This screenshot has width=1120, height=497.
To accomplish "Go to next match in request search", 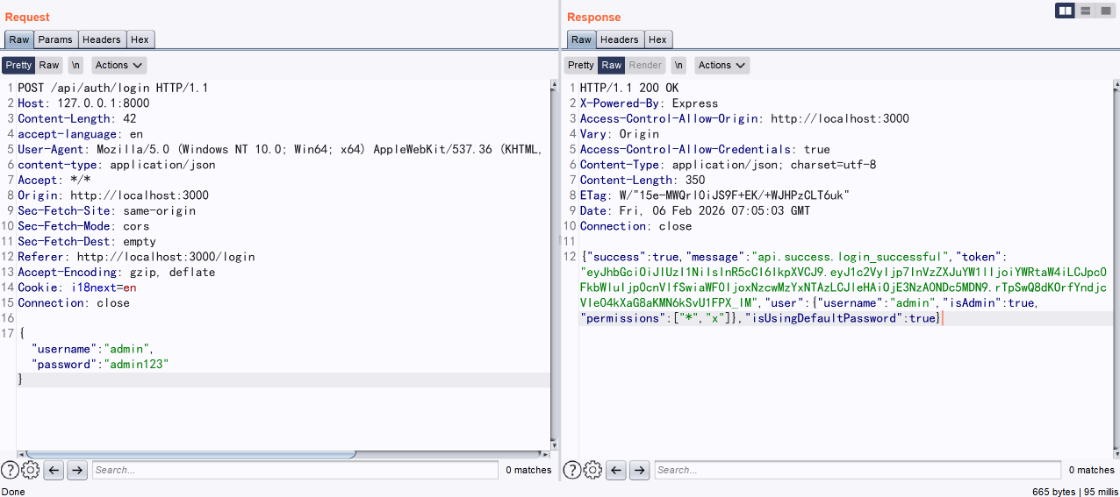I will coord(77,470).
